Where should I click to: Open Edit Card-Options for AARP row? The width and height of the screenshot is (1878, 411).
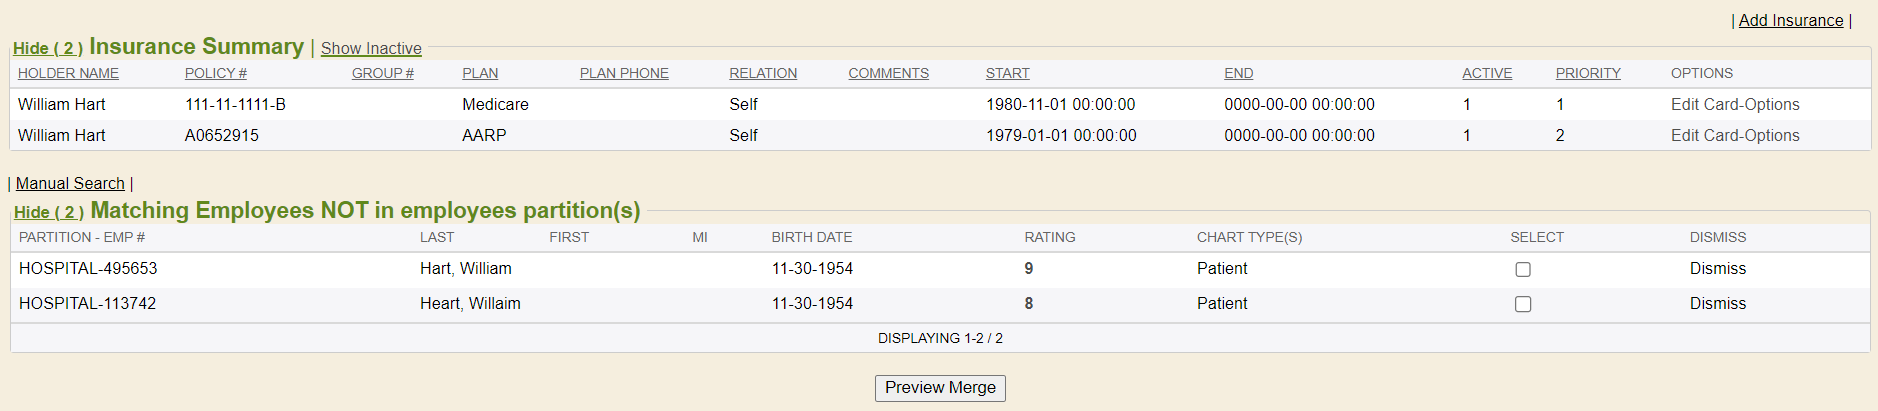(x=1734, y=135)
